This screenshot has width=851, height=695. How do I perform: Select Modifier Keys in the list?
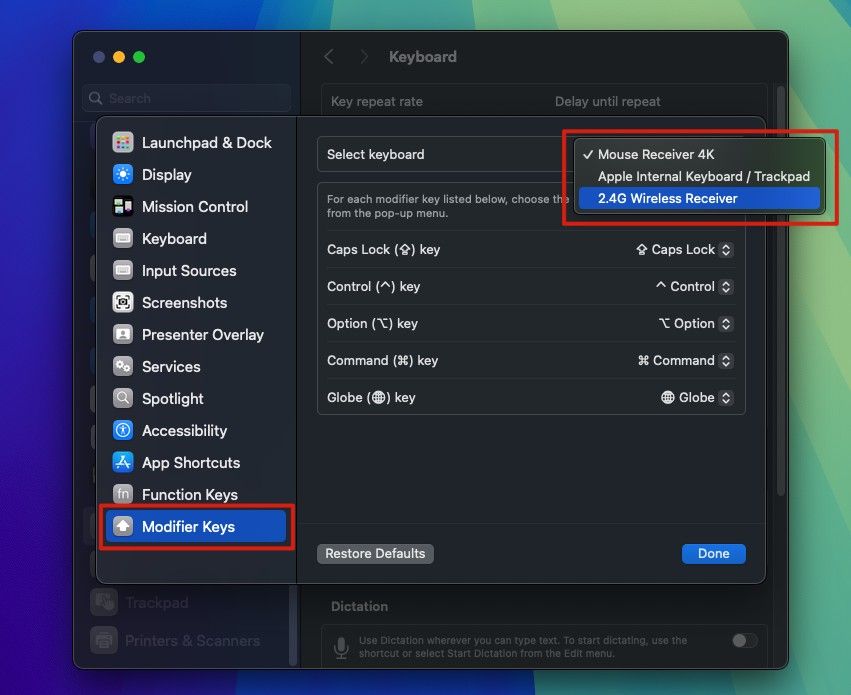tap(196, 526)
